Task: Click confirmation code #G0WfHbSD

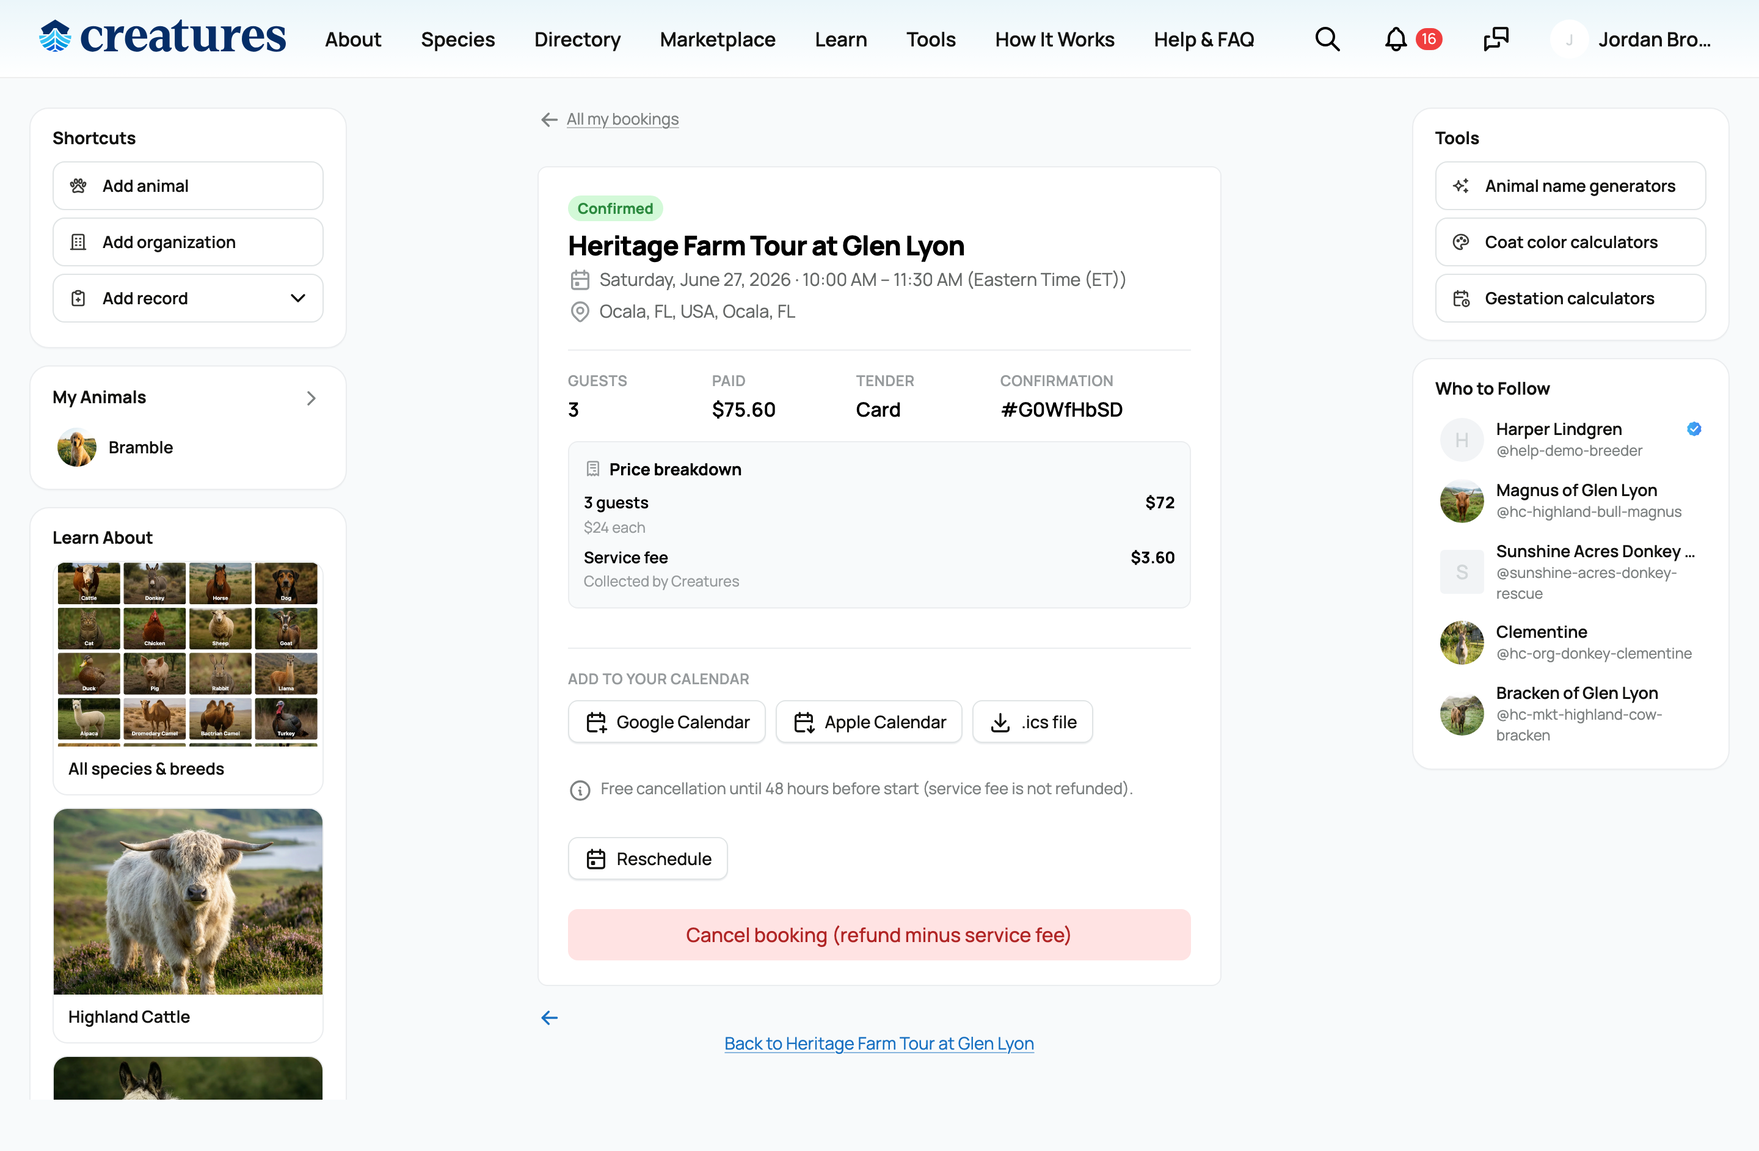Action: 1061,410
